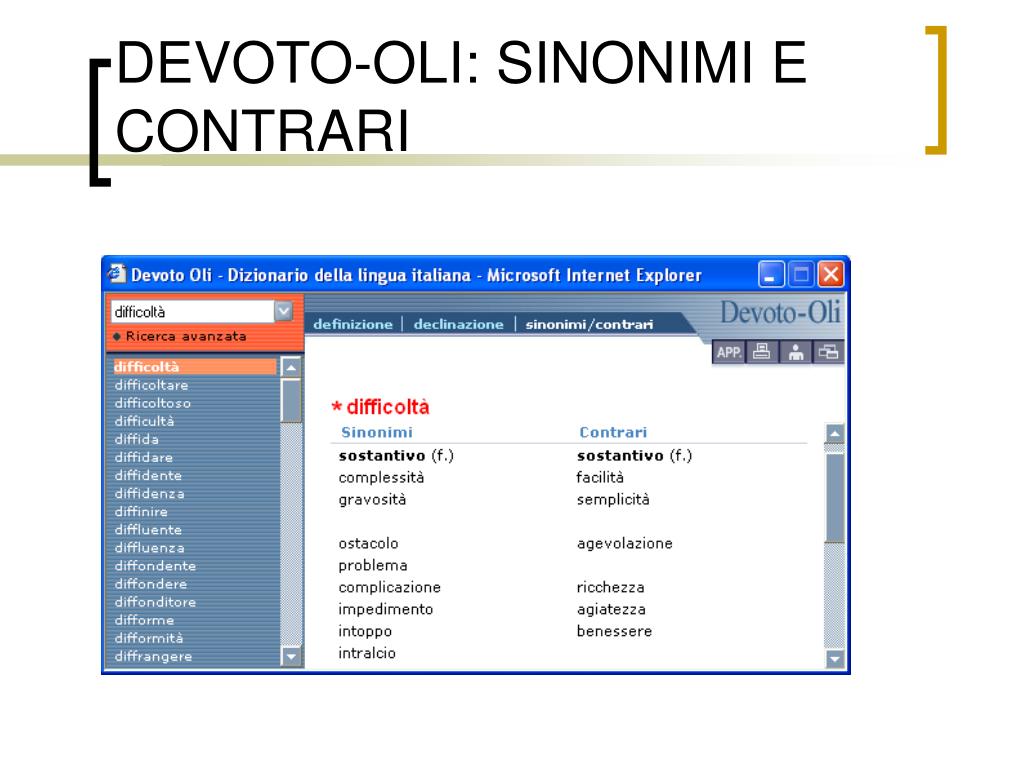Click the word list scrollbar thumb

291,400
